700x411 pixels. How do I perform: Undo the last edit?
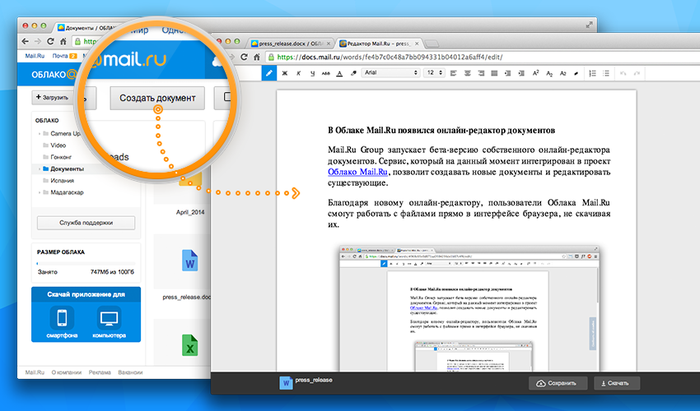click(623, 73)
